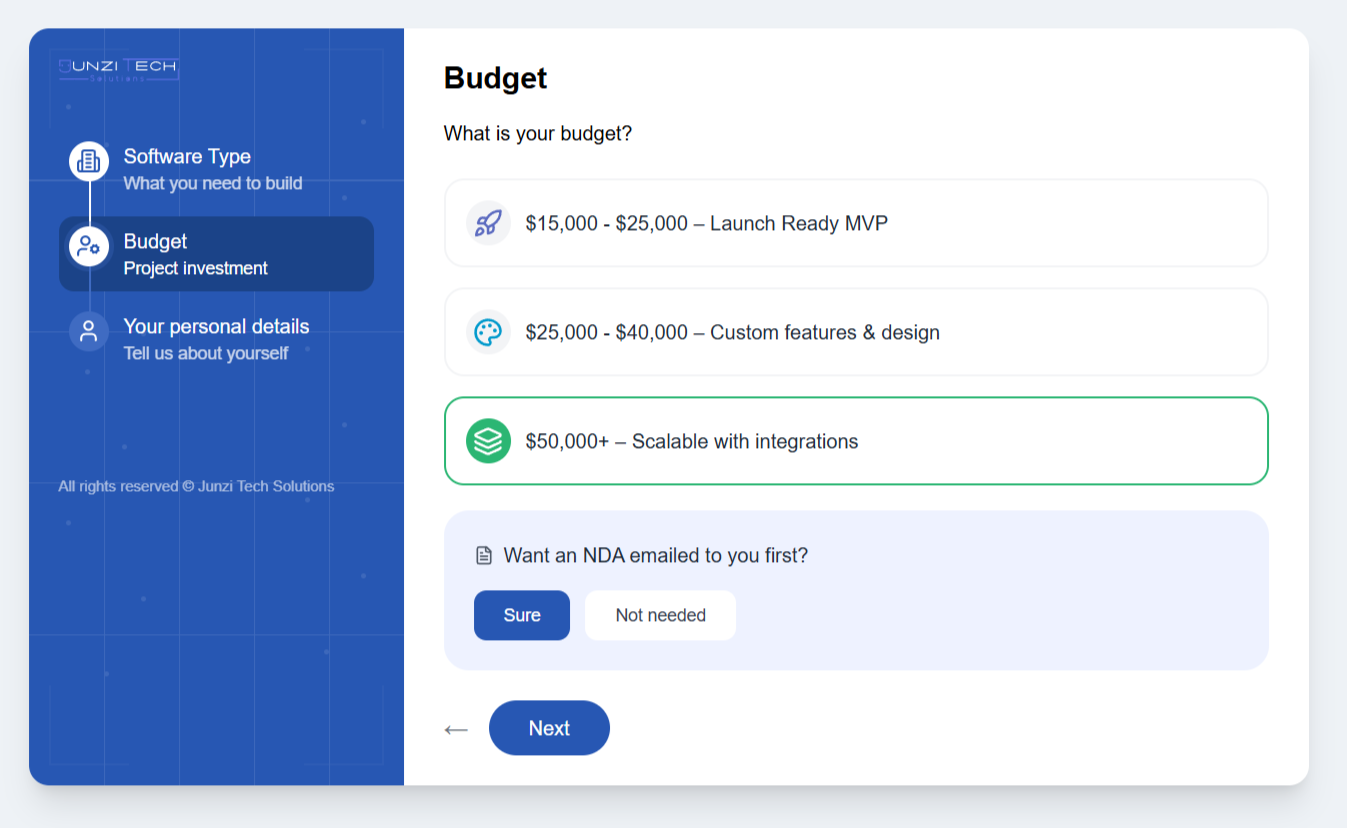Click the NDA document icon
This screenshot has height=828, width=1347.
(484, 555)
